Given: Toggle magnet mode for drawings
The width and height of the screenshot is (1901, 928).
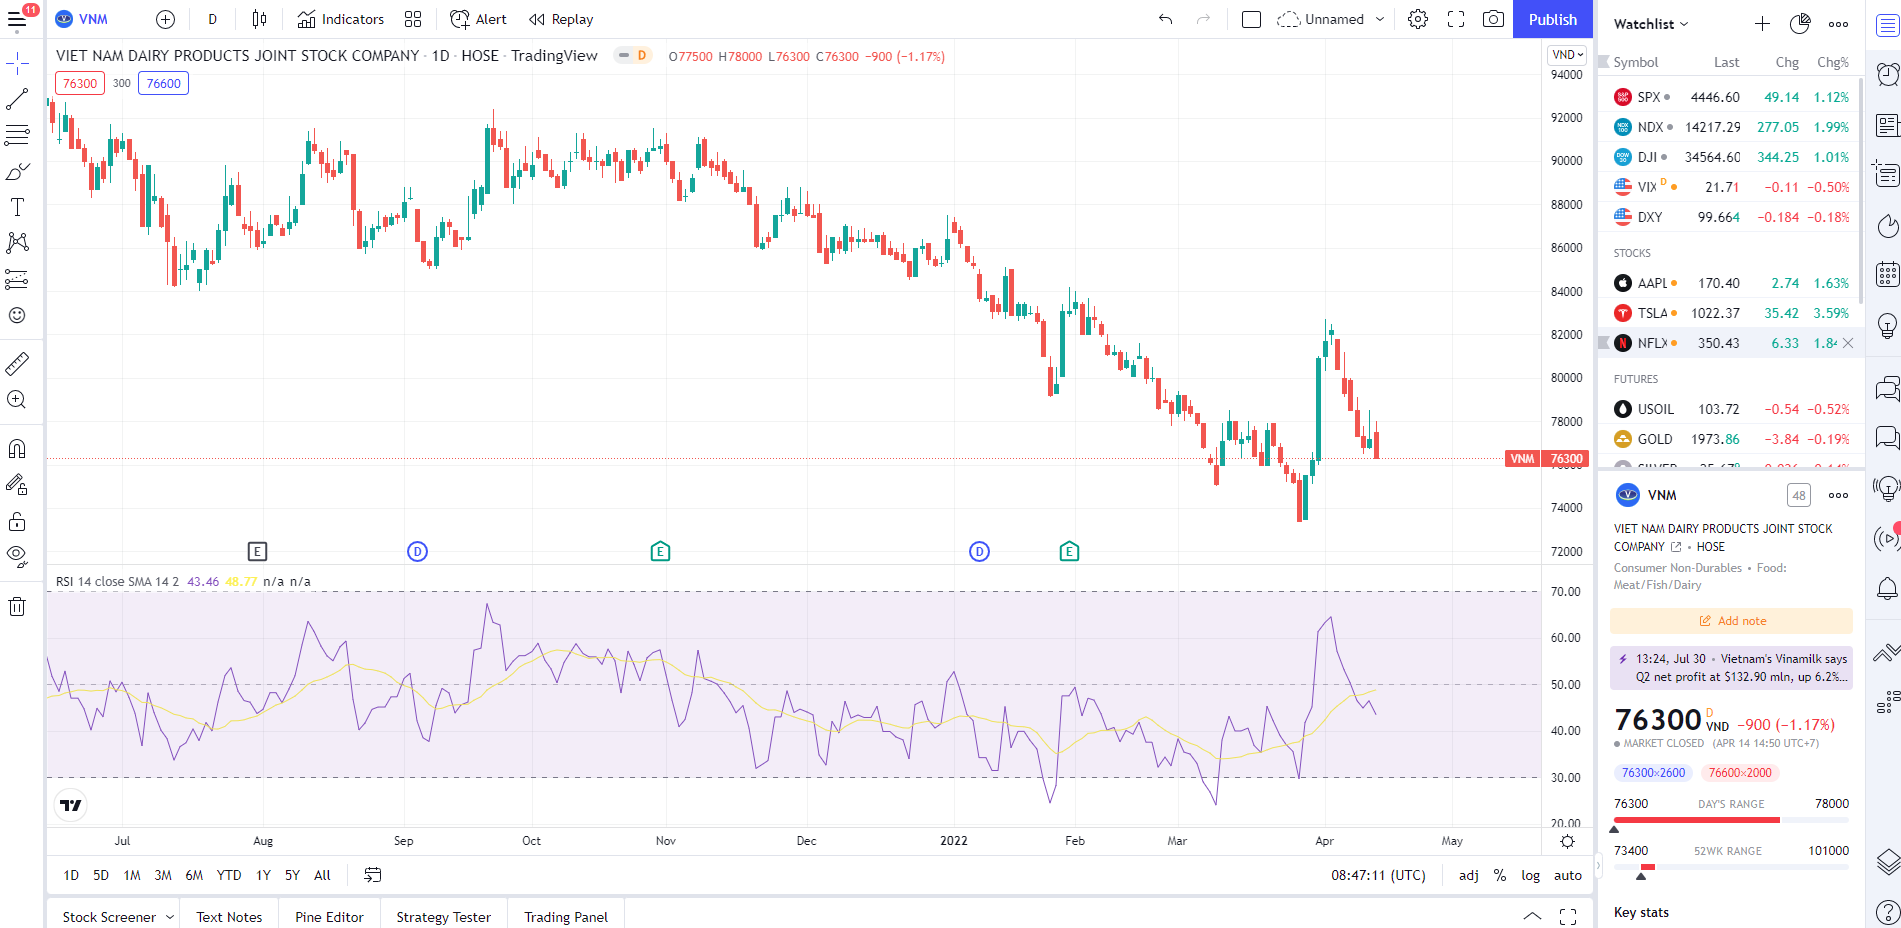Looking at the screenshot, I should pyautogui.click(x=17, y=448).
